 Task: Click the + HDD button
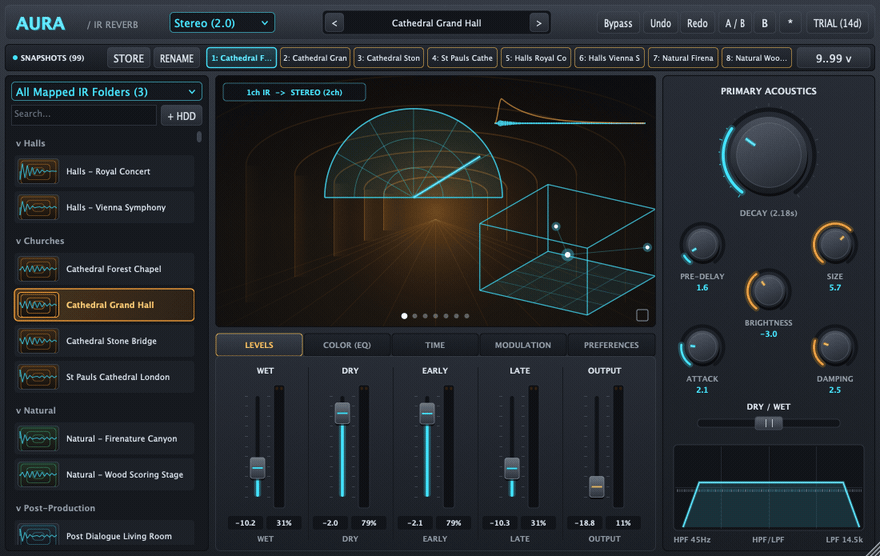(181, 116)
